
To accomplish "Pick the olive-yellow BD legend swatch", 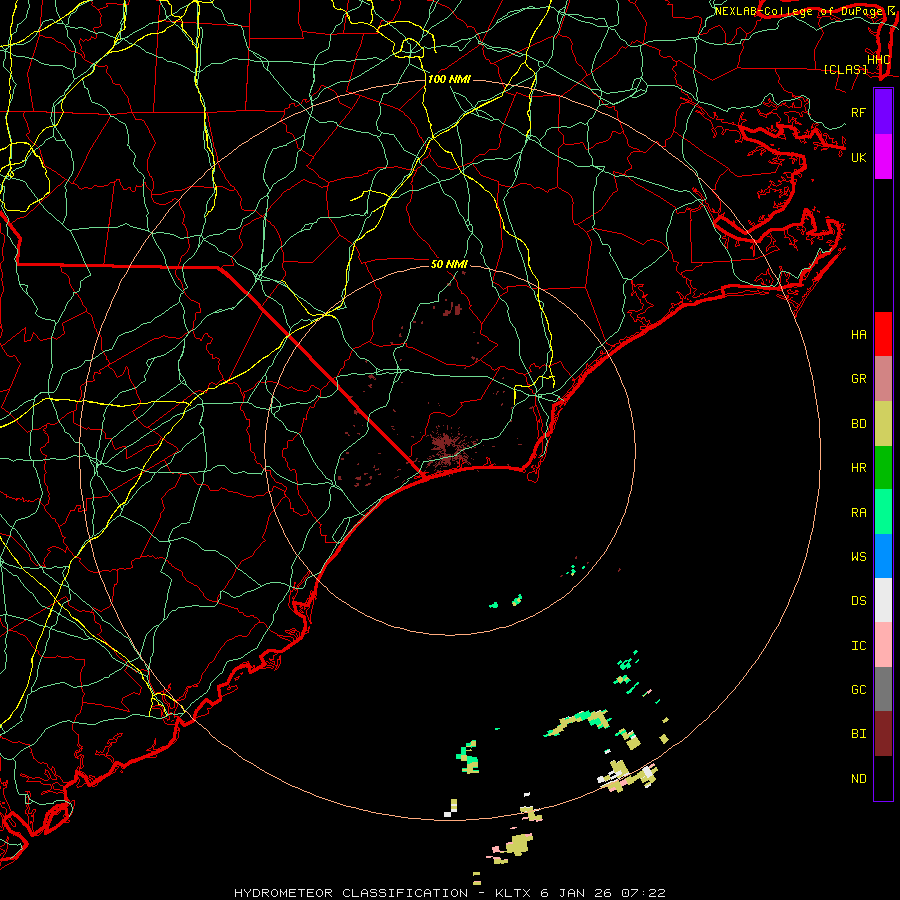I will click(883, 424).
